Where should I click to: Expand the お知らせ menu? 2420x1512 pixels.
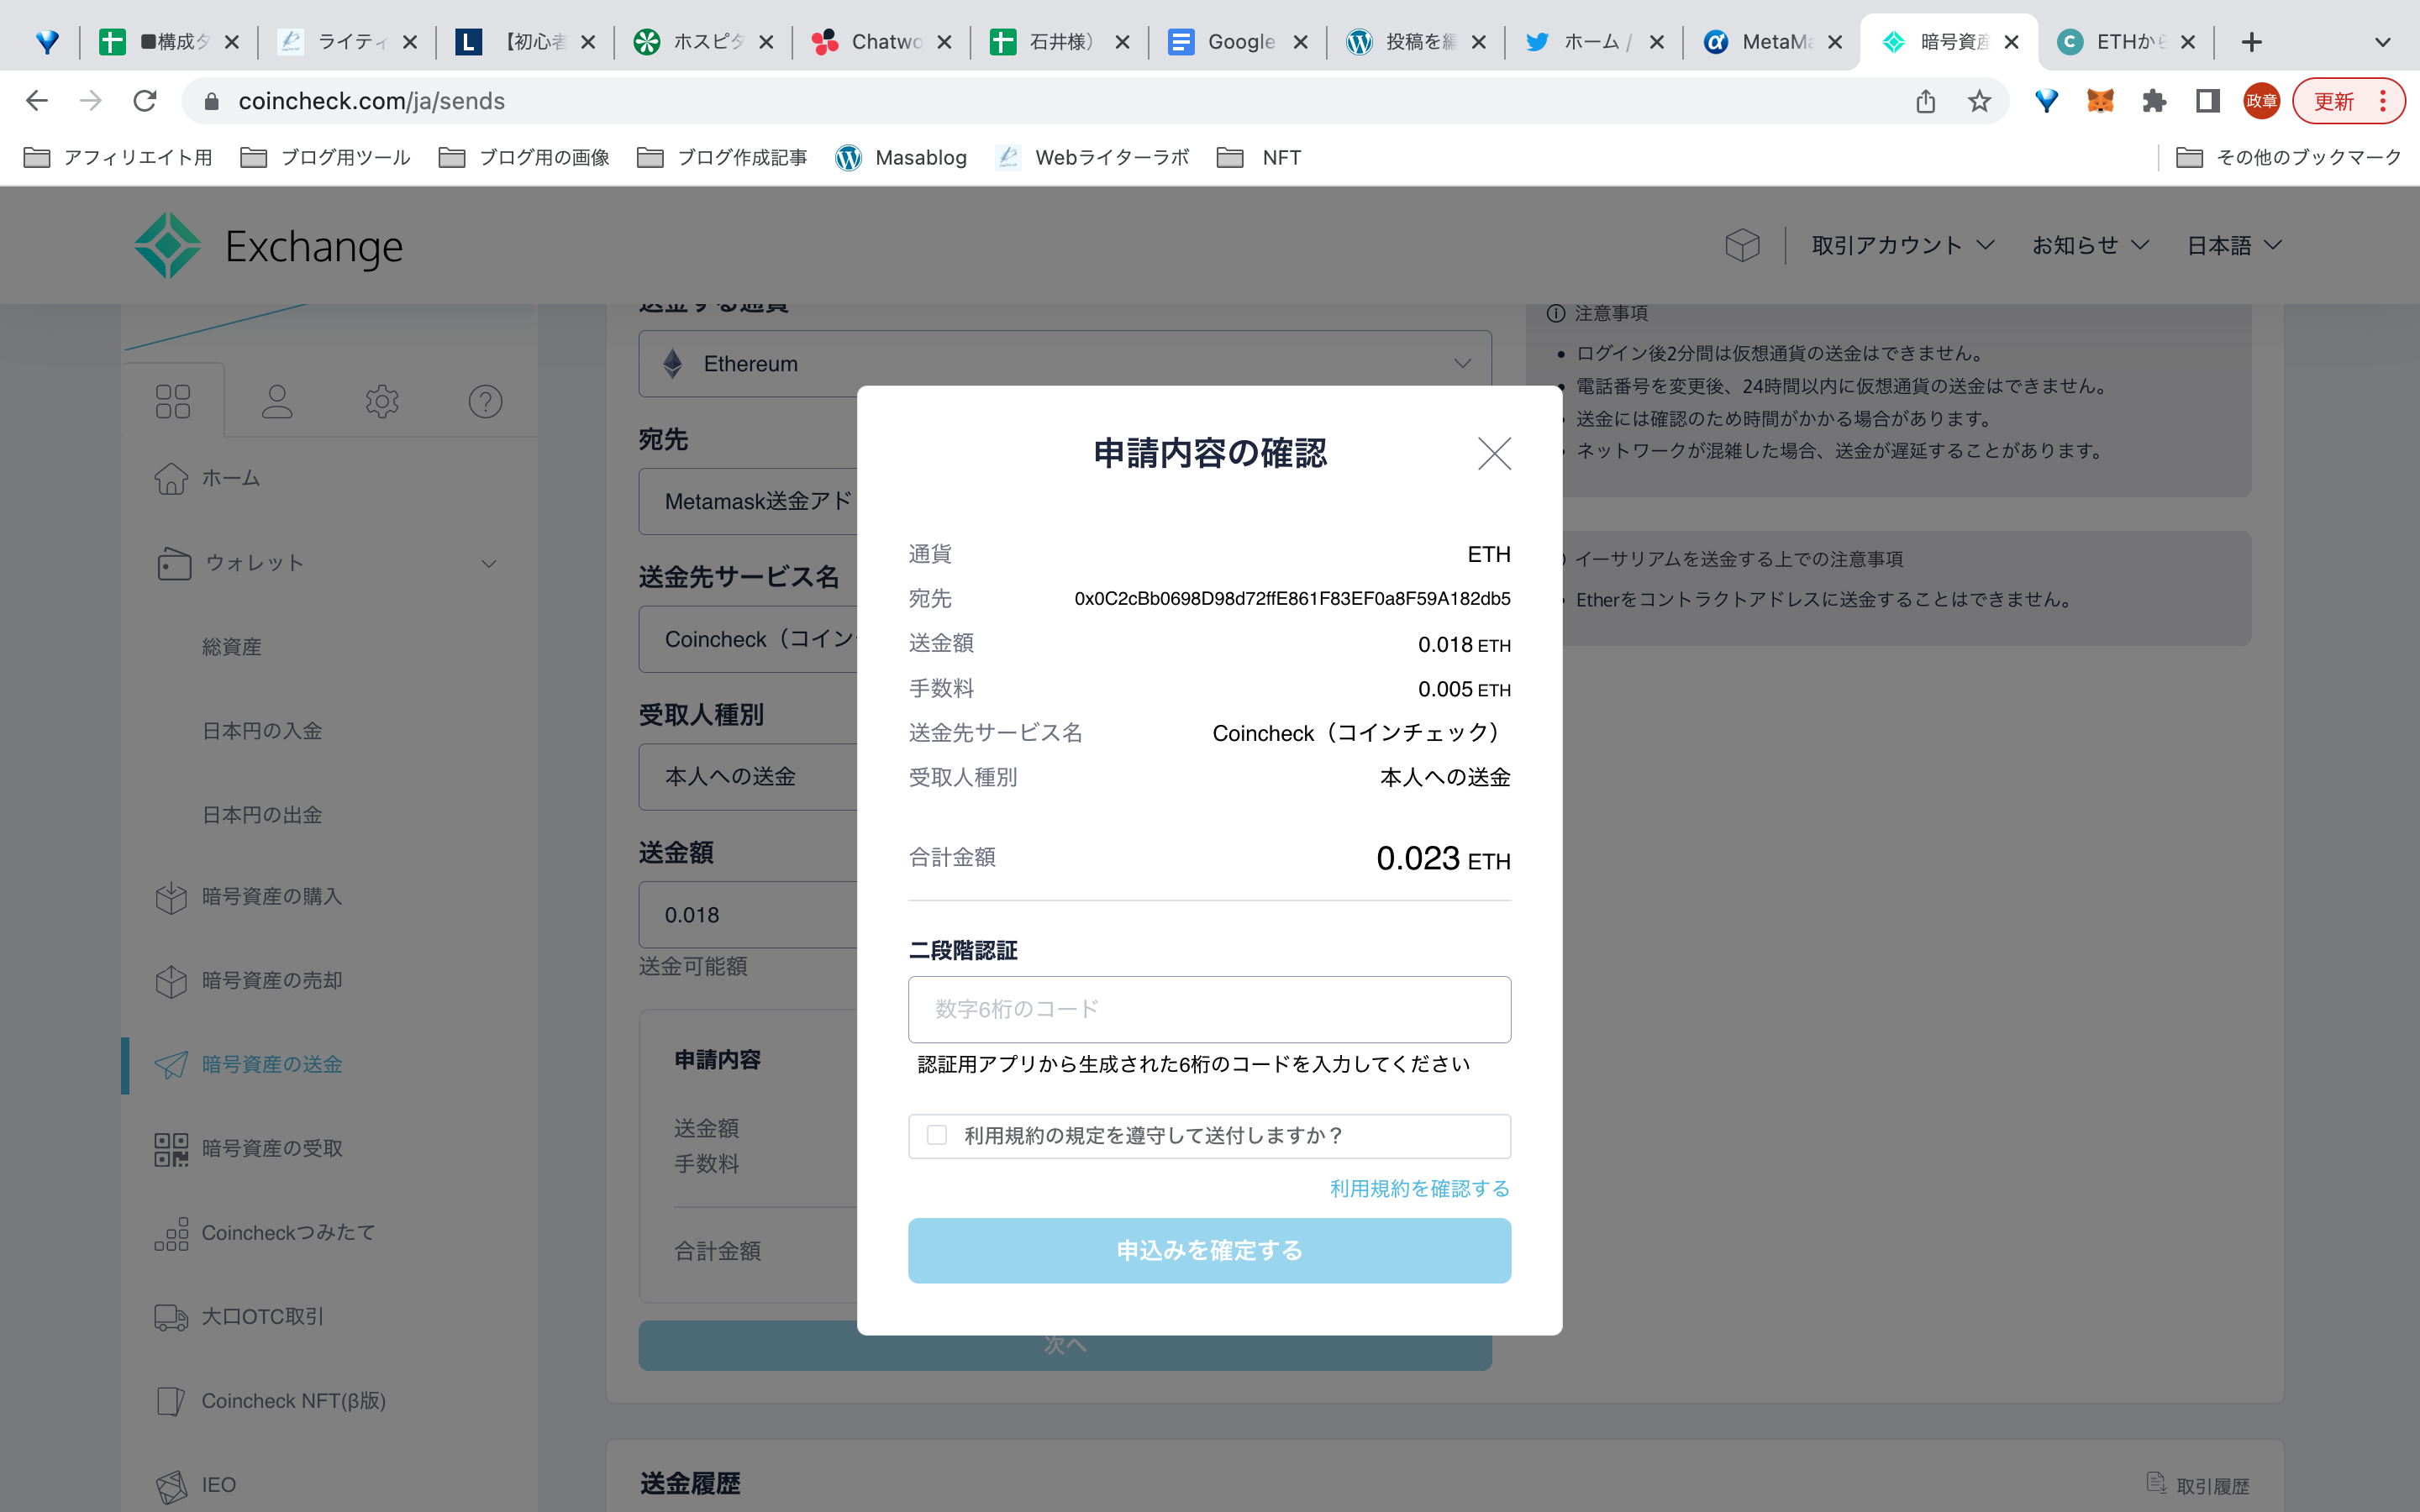click(2090, 245)
